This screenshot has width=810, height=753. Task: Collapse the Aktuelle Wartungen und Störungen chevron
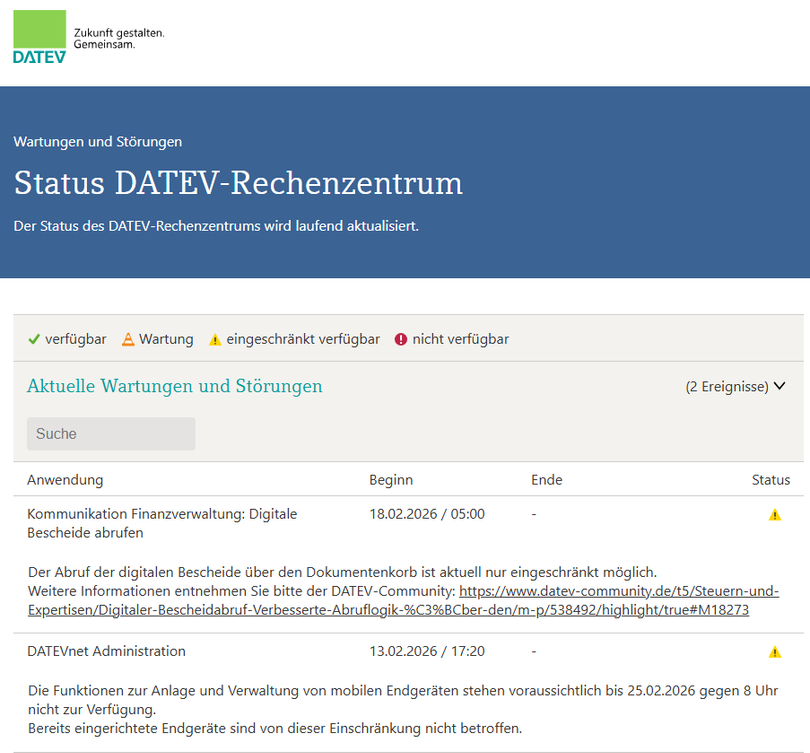tap(780, 386)
